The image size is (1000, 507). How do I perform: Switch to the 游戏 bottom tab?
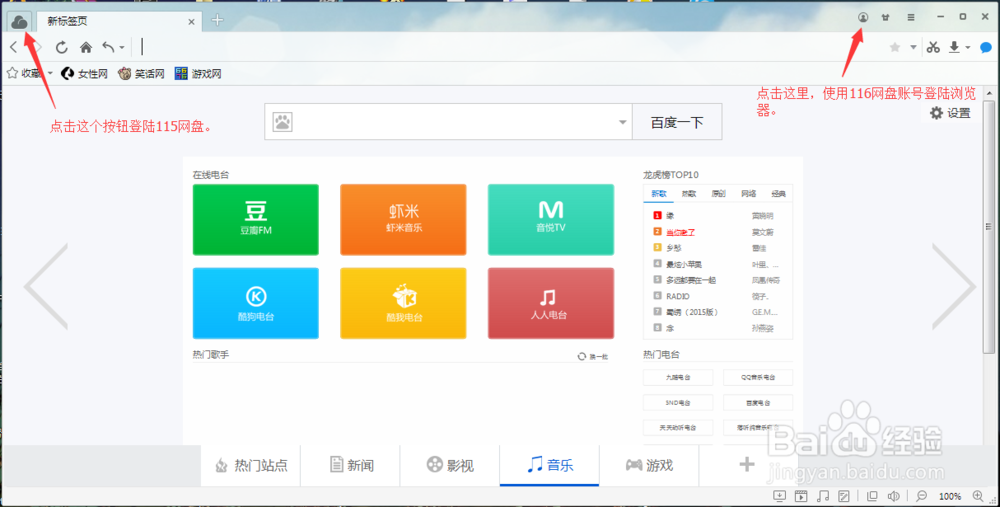tap(649, 466)
